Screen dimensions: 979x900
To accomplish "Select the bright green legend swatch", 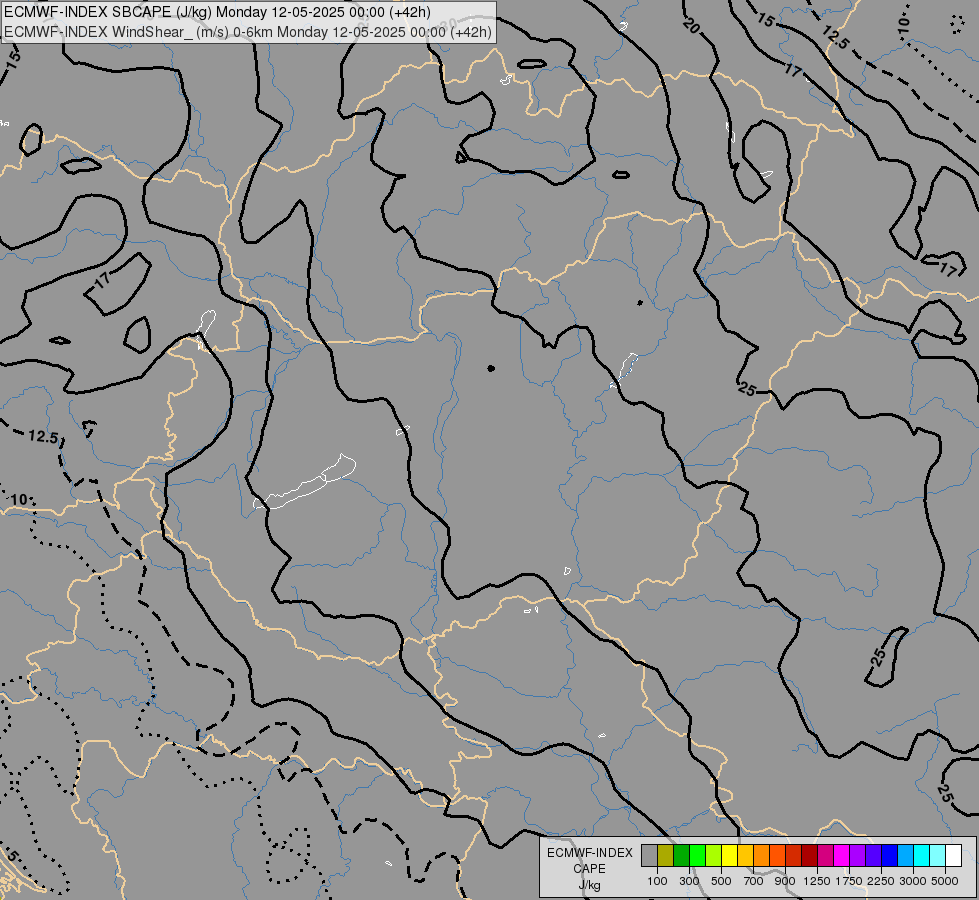I will tap(697, 855).
